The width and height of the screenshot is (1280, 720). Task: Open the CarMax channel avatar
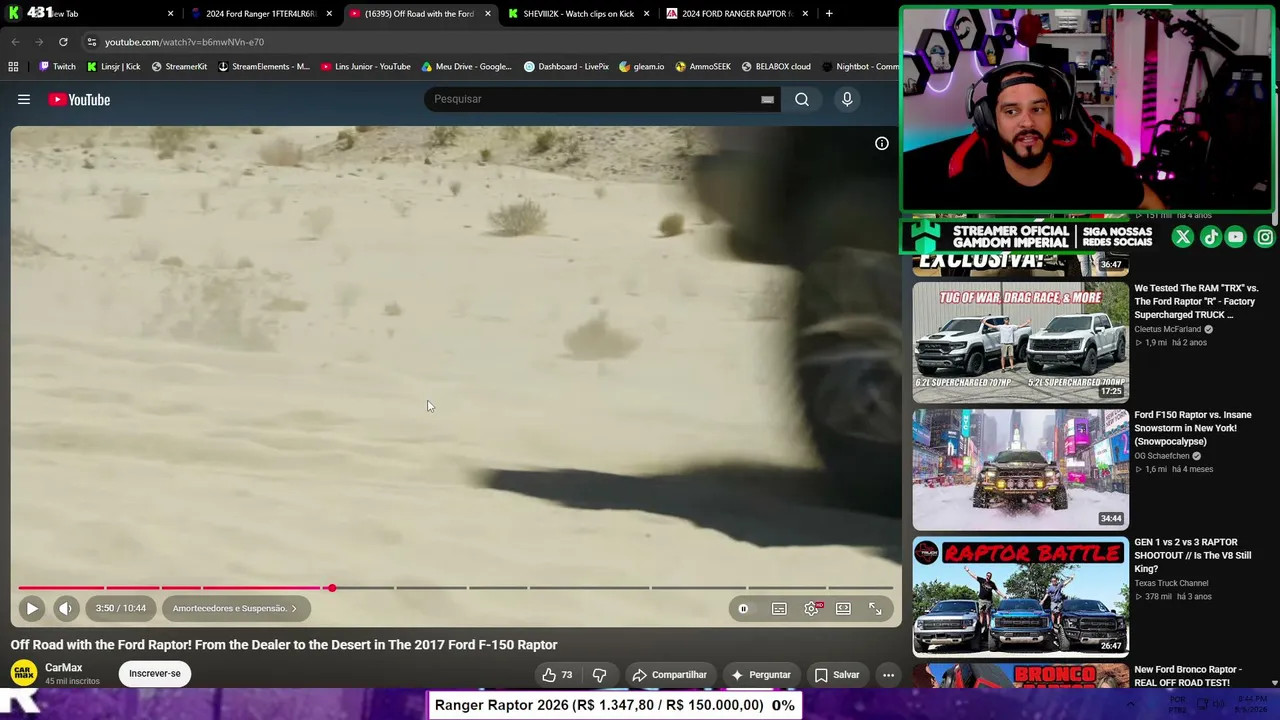click(24, 673)
